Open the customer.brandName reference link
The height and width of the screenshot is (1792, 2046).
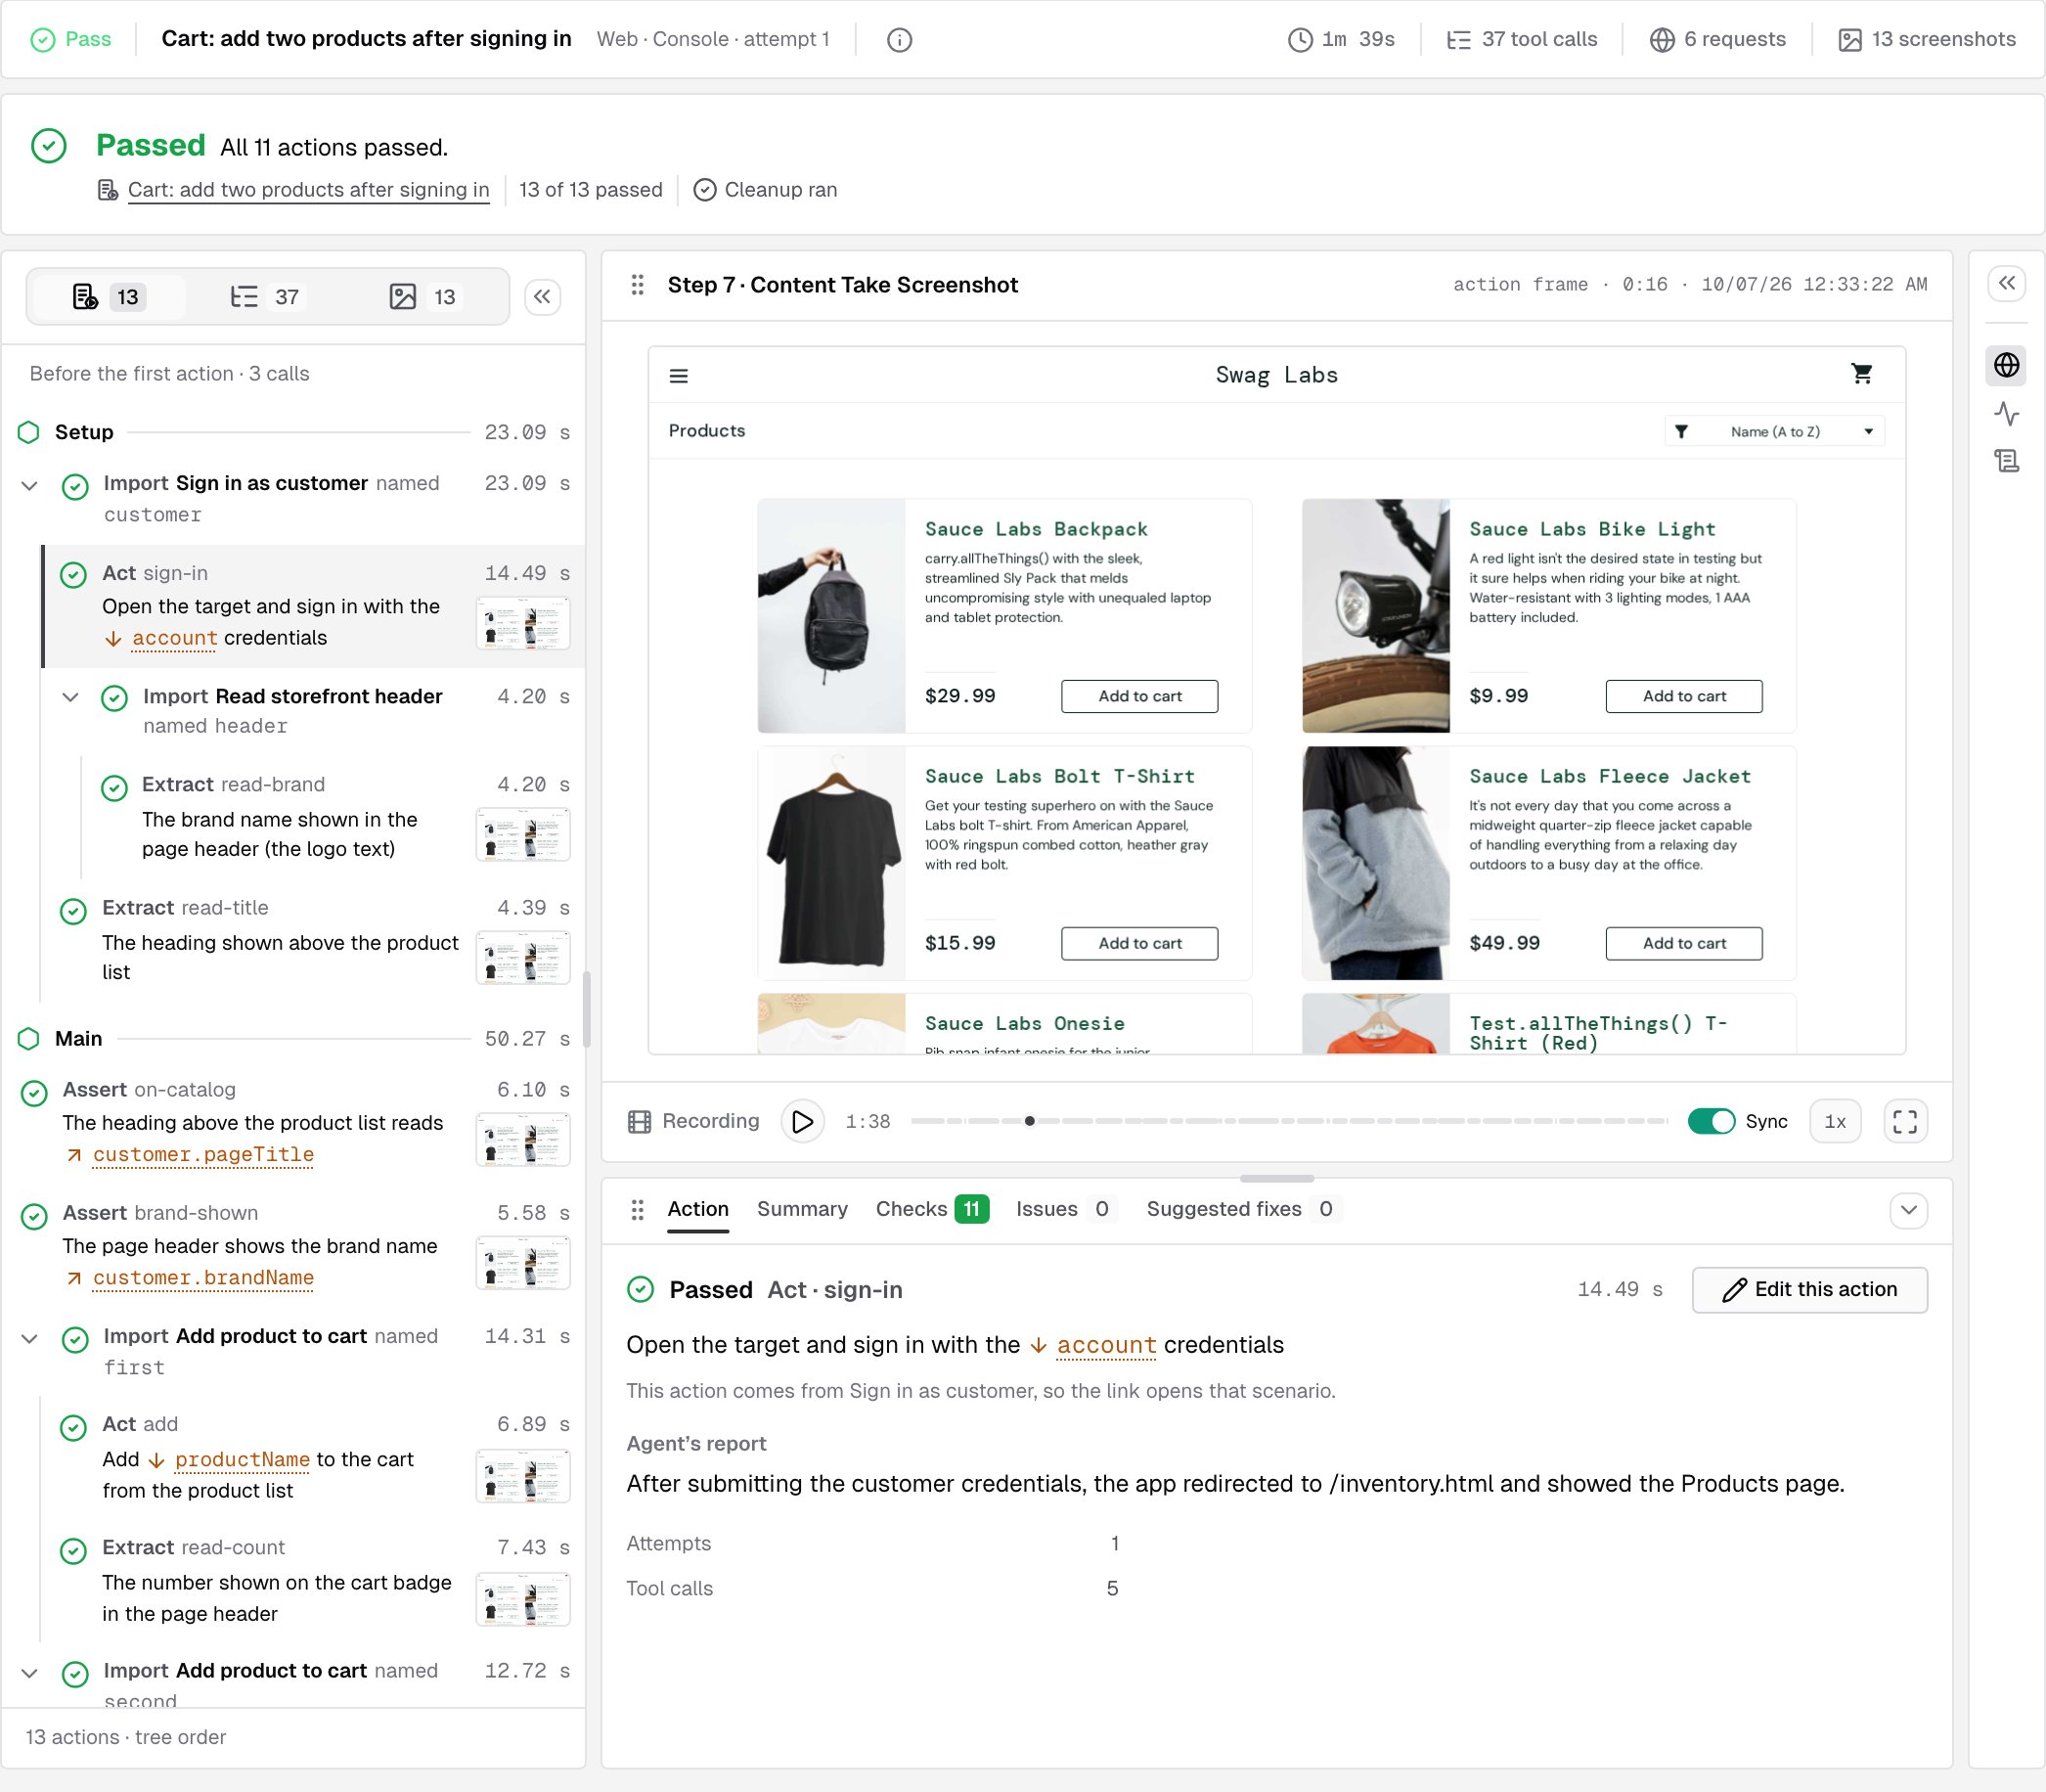tap(203, 1278)
